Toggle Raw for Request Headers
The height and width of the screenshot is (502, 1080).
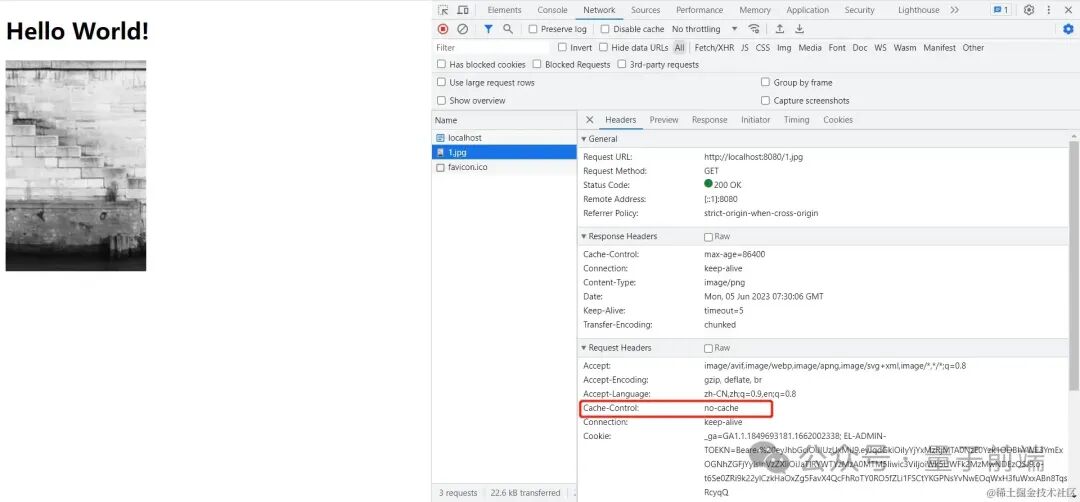coord(708,348)
